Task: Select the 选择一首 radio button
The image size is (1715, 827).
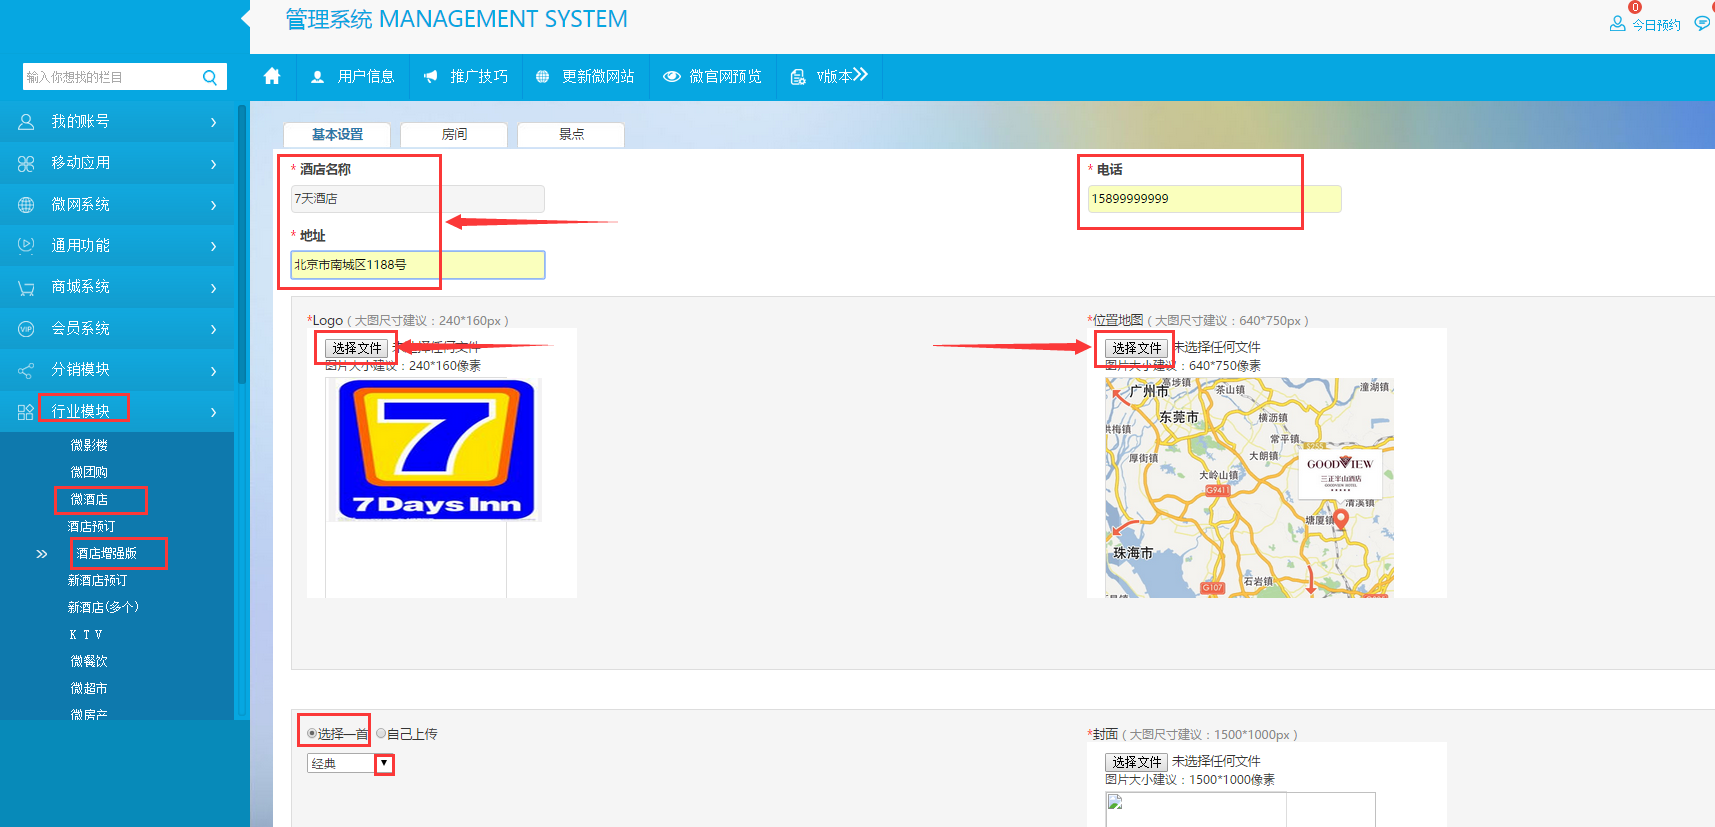Action: (312, 734)
